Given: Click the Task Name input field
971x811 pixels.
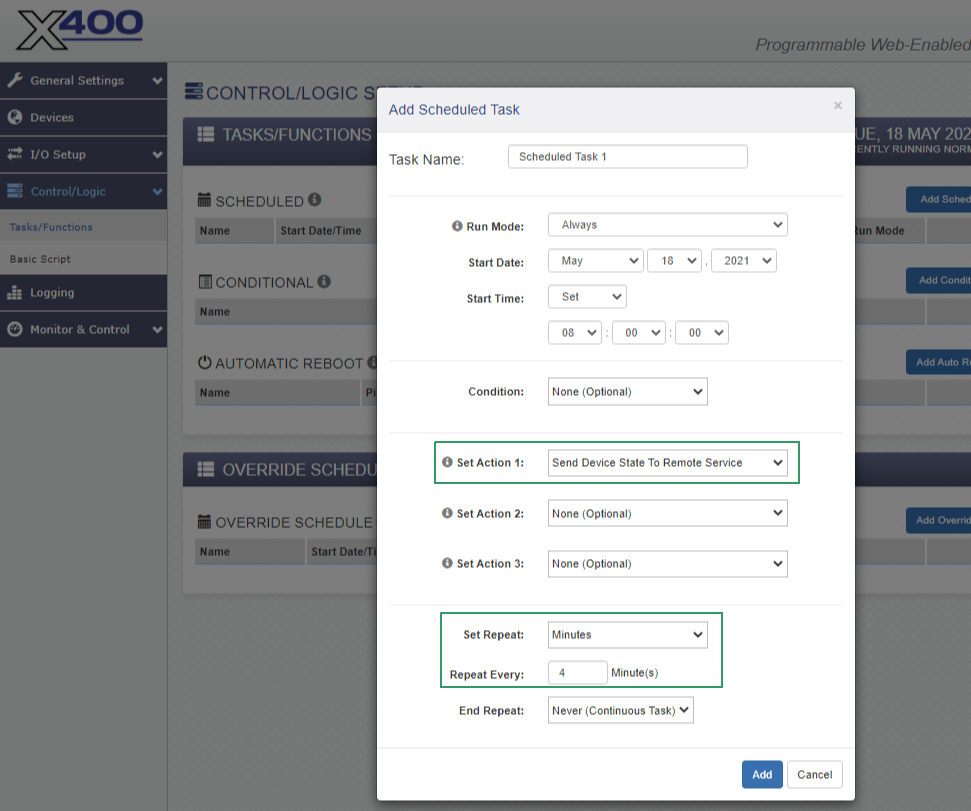Looking at the screenshot, I should tap(627, 157).
